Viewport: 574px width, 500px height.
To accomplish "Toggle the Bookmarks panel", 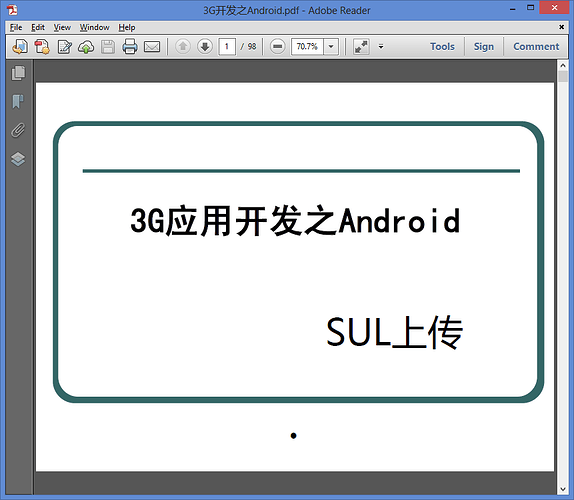I will (x=18, y=101).
